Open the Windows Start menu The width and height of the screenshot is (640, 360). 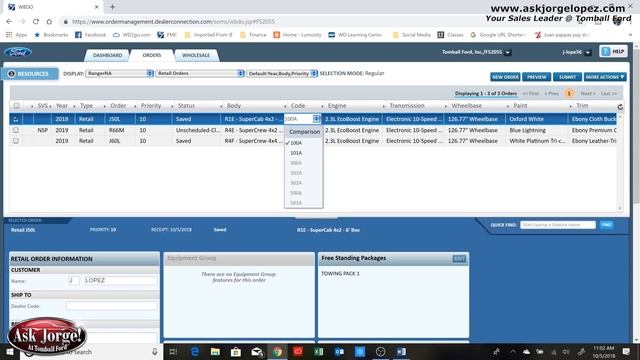pos(9,351)
